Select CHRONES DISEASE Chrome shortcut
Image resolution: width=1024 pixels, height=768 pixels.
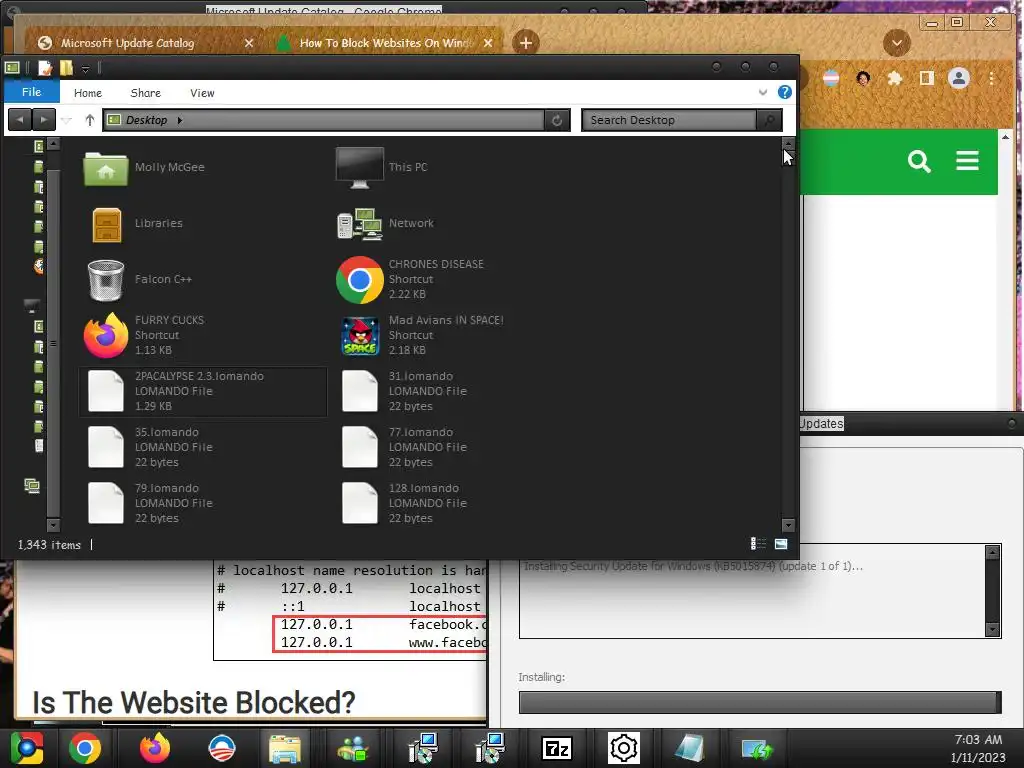tap(411, 280)
